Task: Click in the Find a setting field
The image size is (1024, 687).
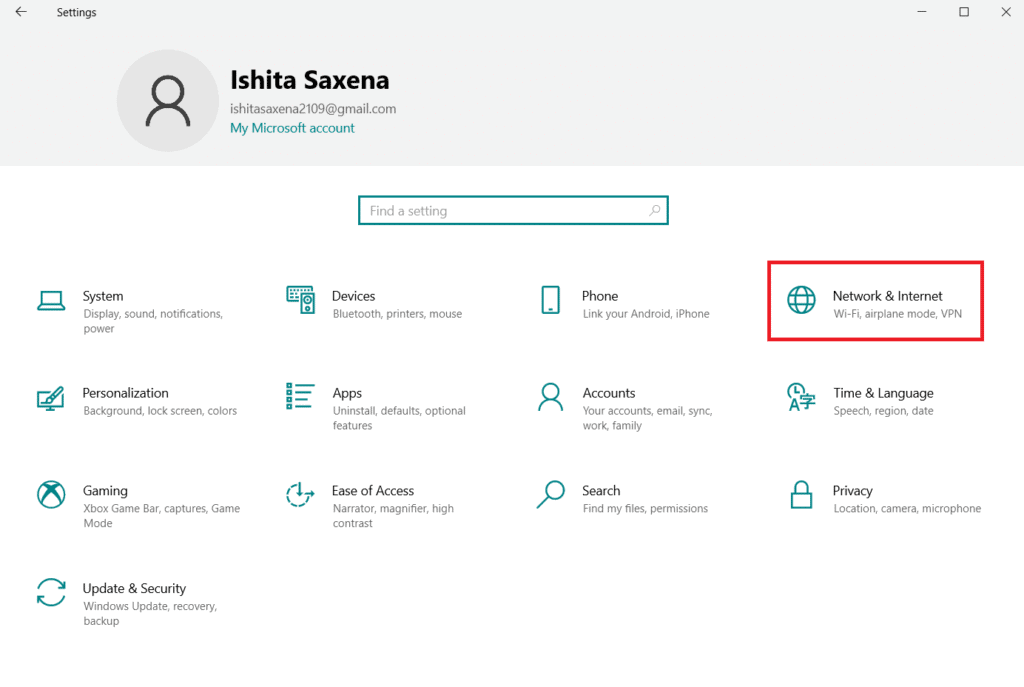Action: click(505, 211)
